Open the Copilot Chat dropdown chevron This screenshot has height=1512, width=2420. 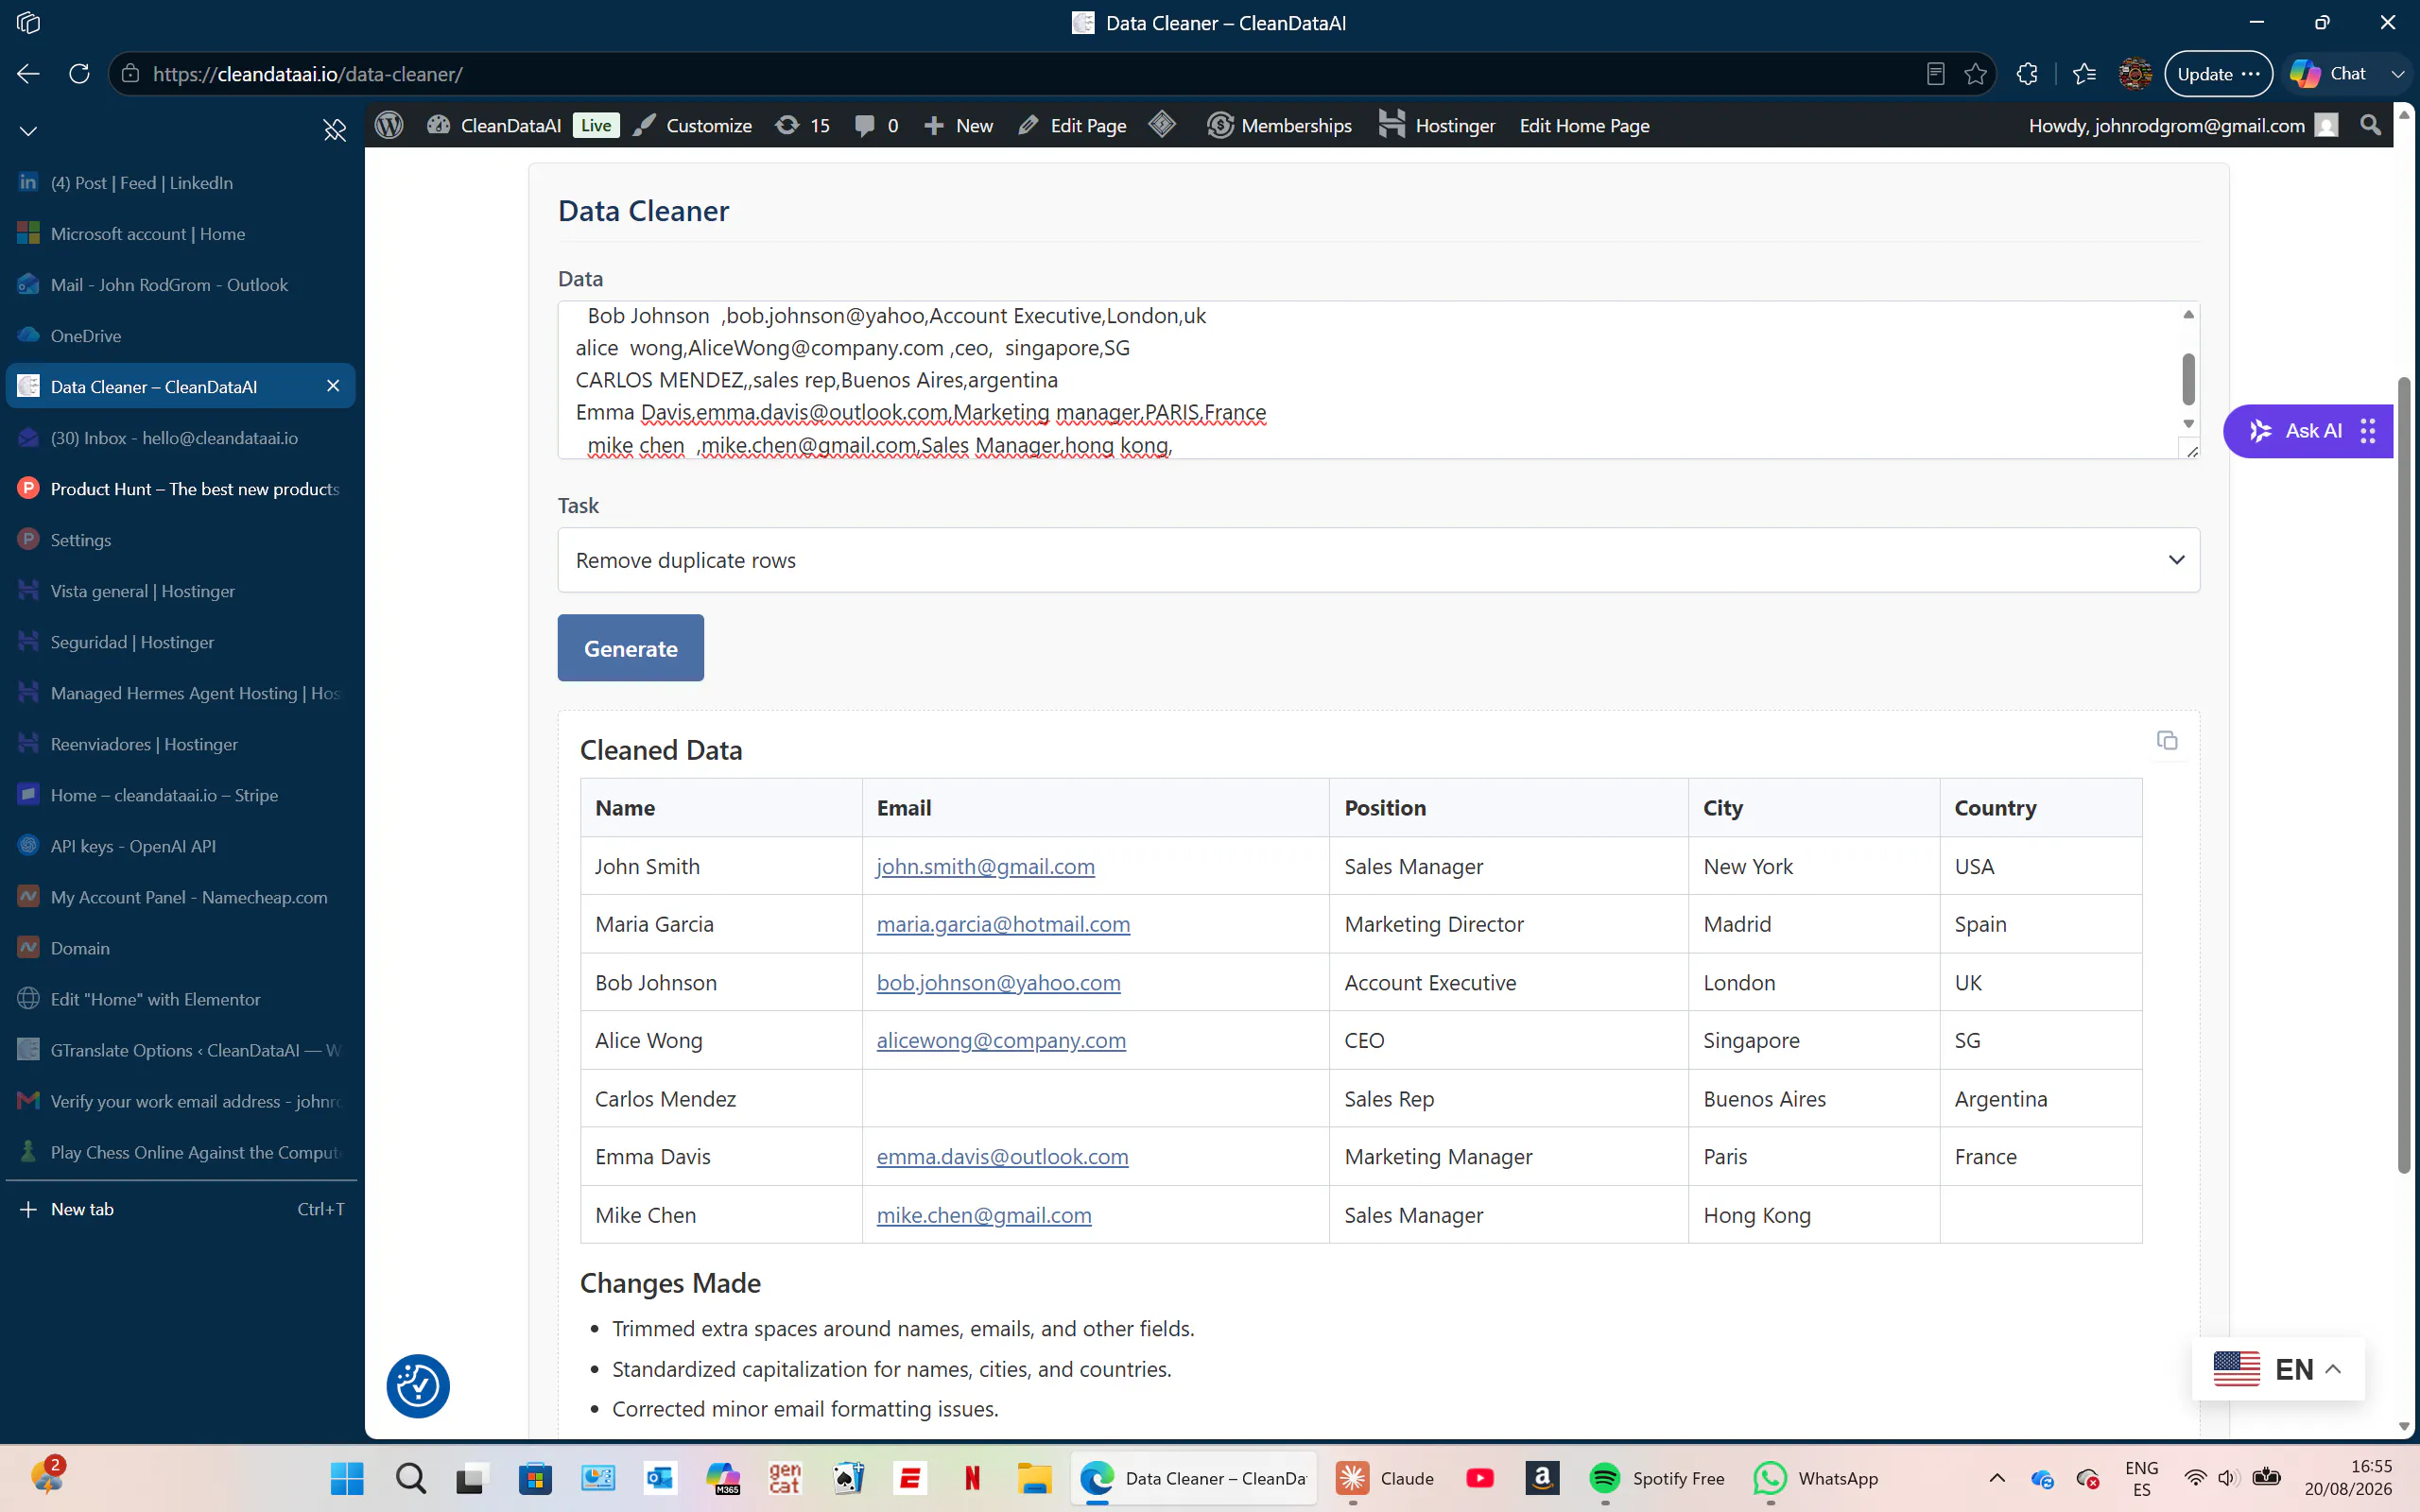click(x=2398, y=74)
